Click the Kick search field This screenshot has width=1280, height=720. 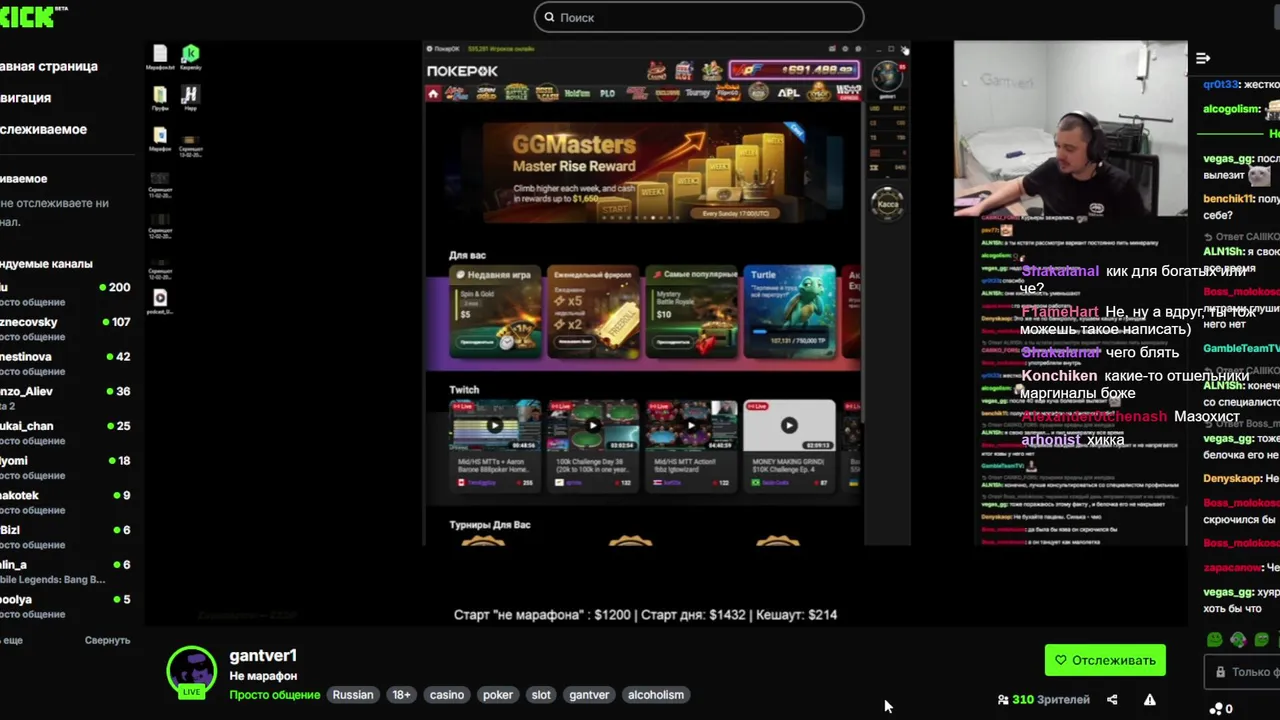pyautogui.click(x=698, y=17)
